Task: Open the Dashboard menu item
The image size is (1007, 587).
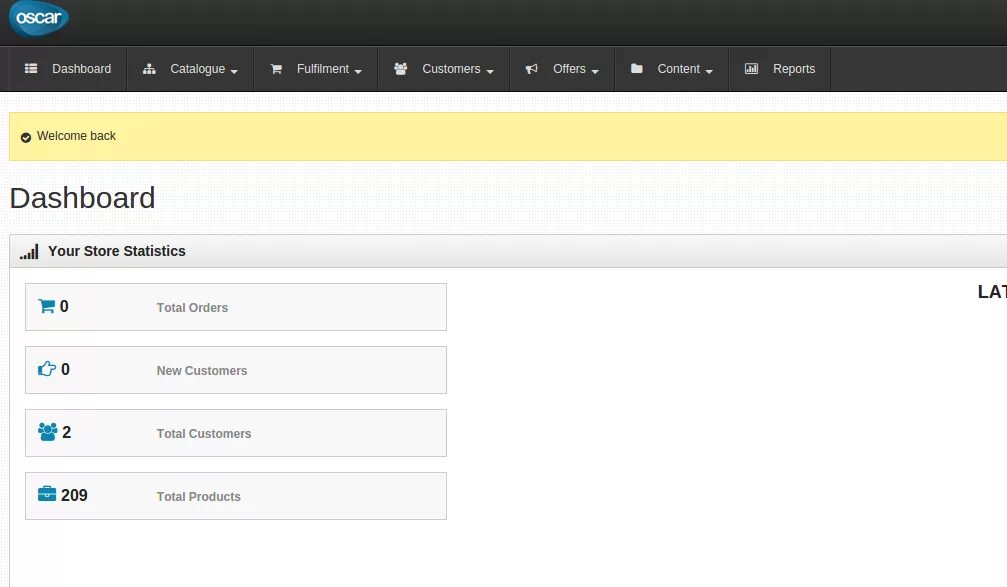Action: [x=67, y=69]
